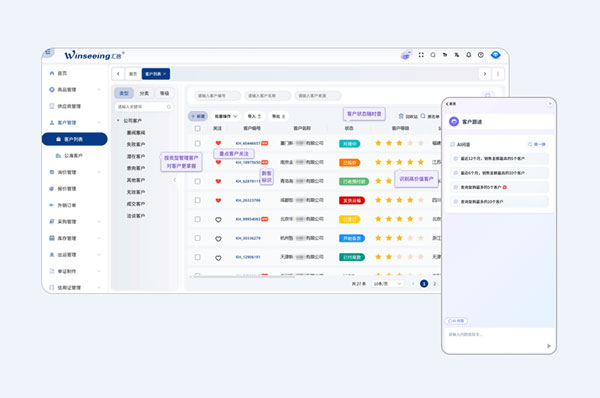
Task: Open the 厦门 row customer number link
Action: [248, 143]
